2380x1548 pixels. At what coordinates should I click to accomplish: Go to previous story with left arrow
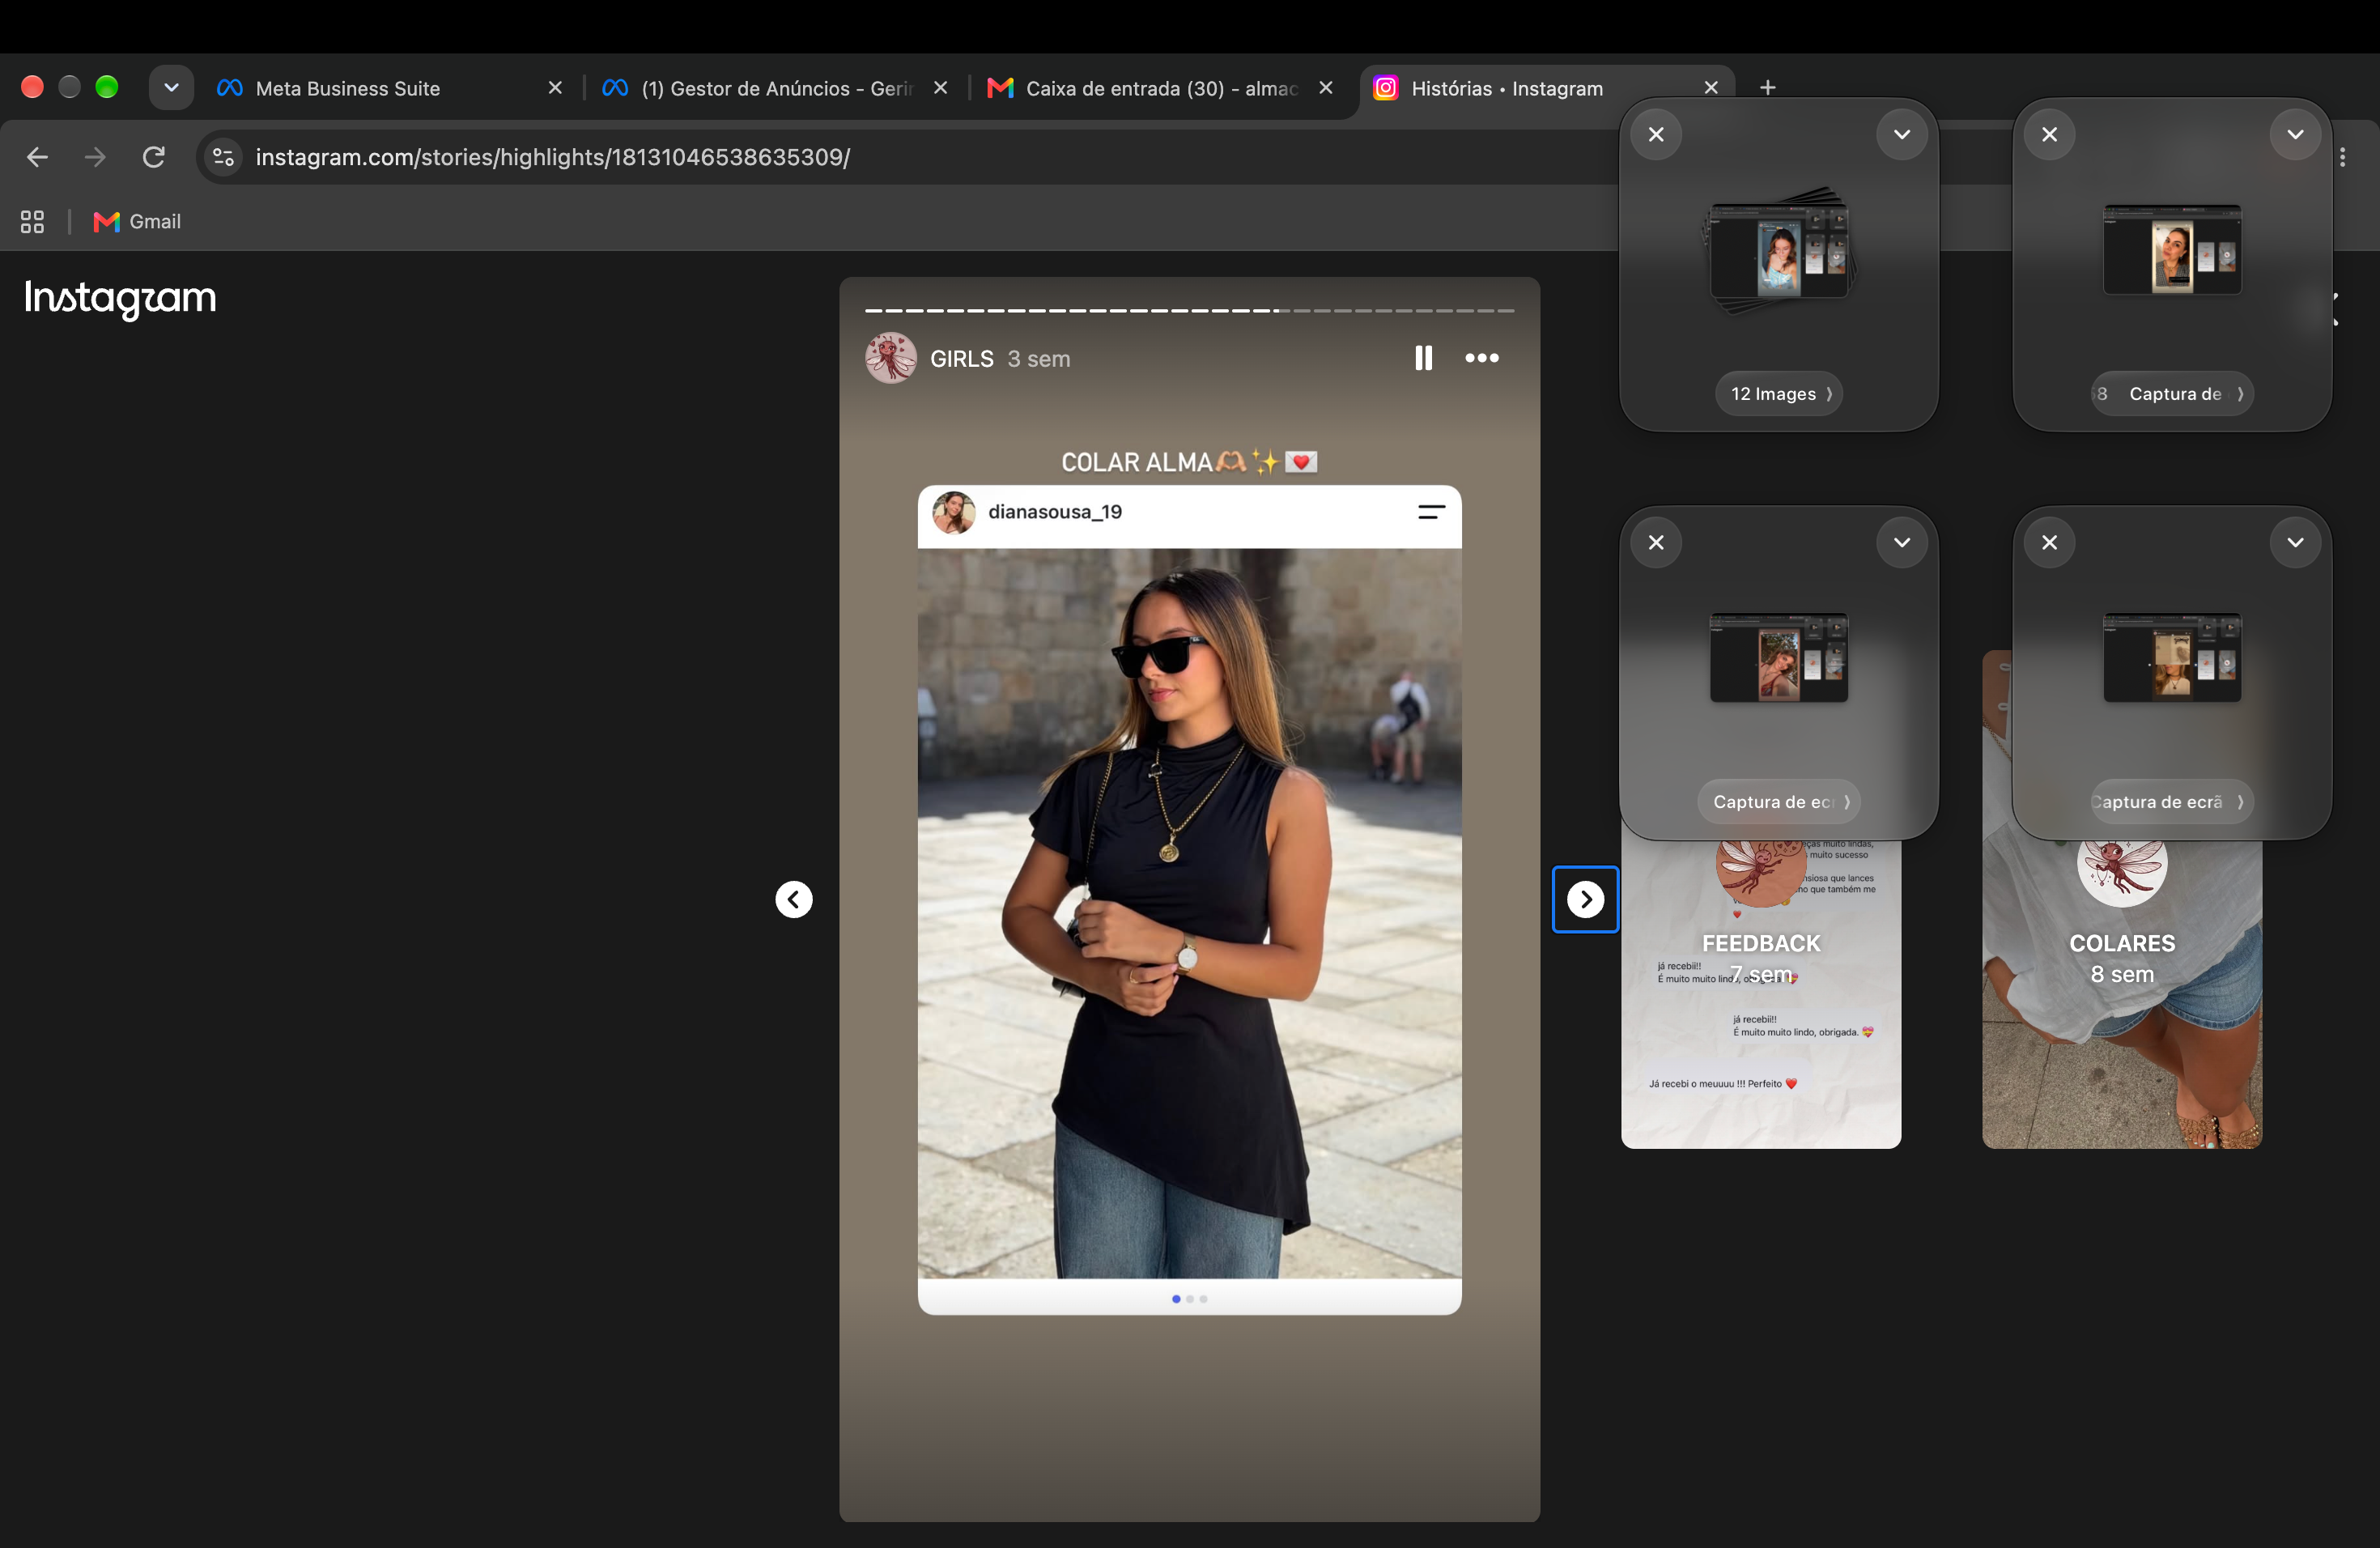pyautogui.click(x=794, y=899)
